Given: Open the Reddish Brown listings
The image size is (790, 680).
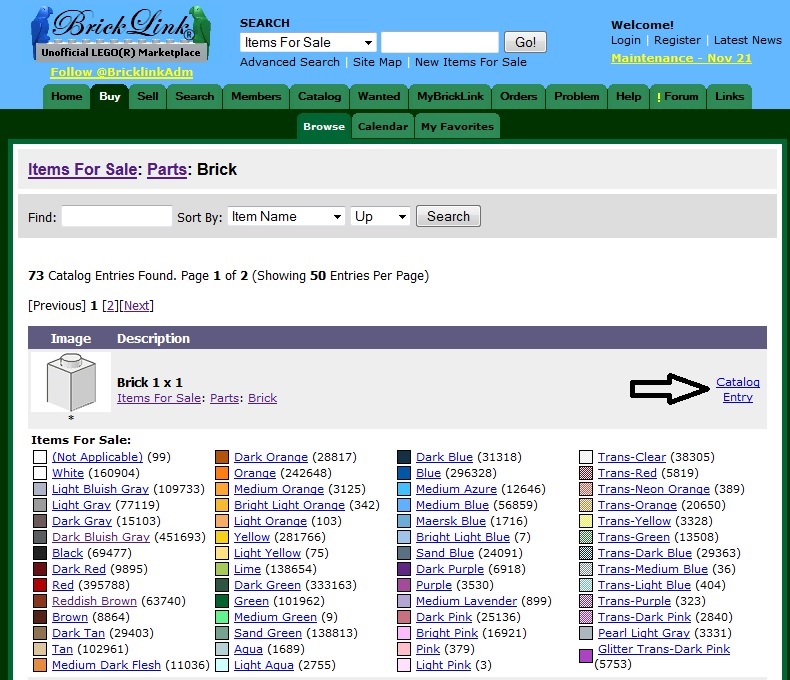Looking at the screenshot, I should point(94,601).
